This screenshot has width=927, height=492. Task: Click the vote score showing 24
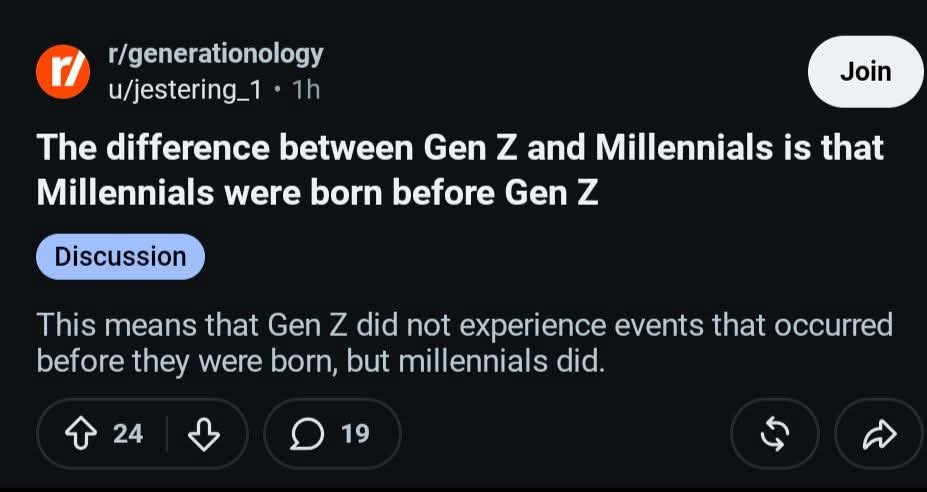pos(128,435)
